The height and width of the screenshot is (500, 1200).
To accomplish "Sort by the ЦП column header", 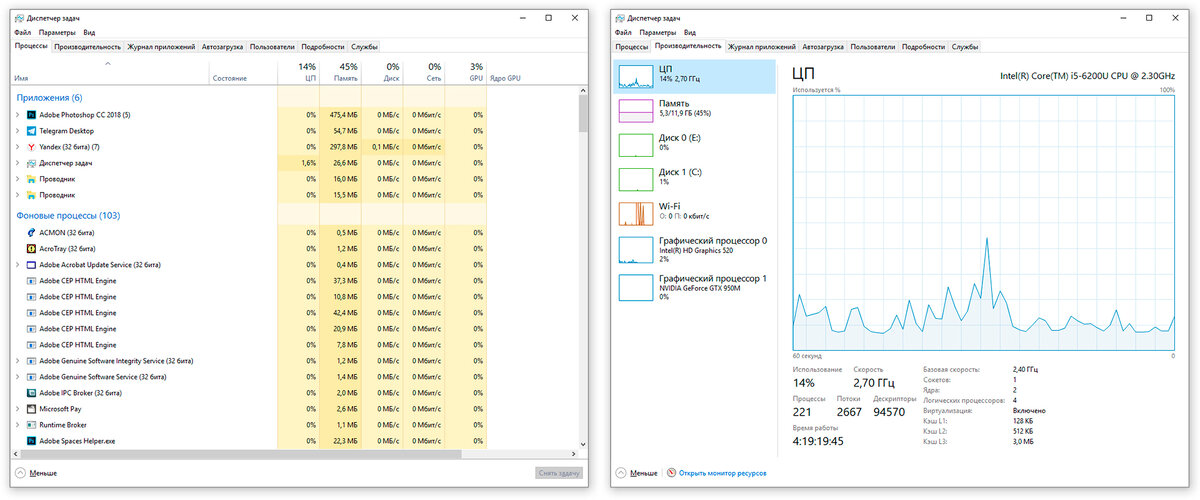I will click(297, 72).
